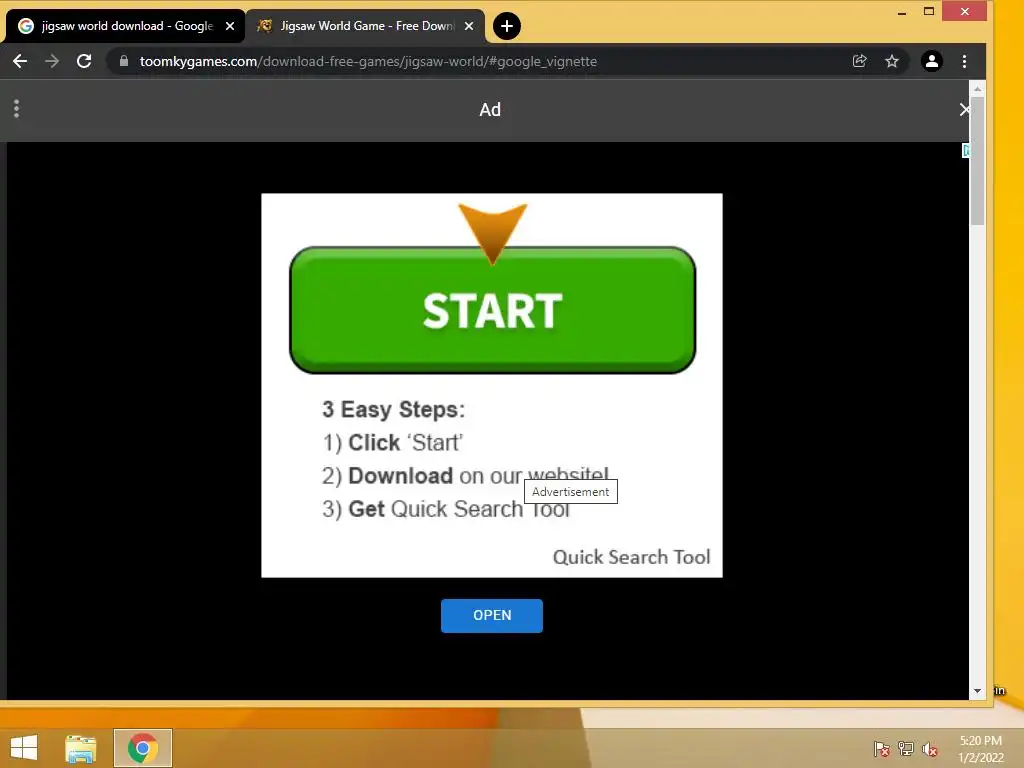Click the Quick Search Tool text
This screenshot has width=1024, height=768.
(631, 557)
